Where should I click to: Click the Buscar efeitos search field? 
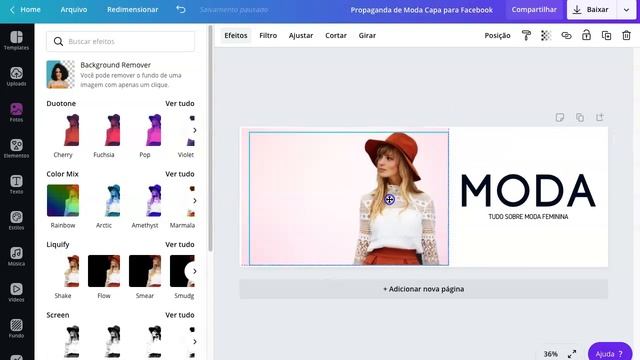coord(120,41)
